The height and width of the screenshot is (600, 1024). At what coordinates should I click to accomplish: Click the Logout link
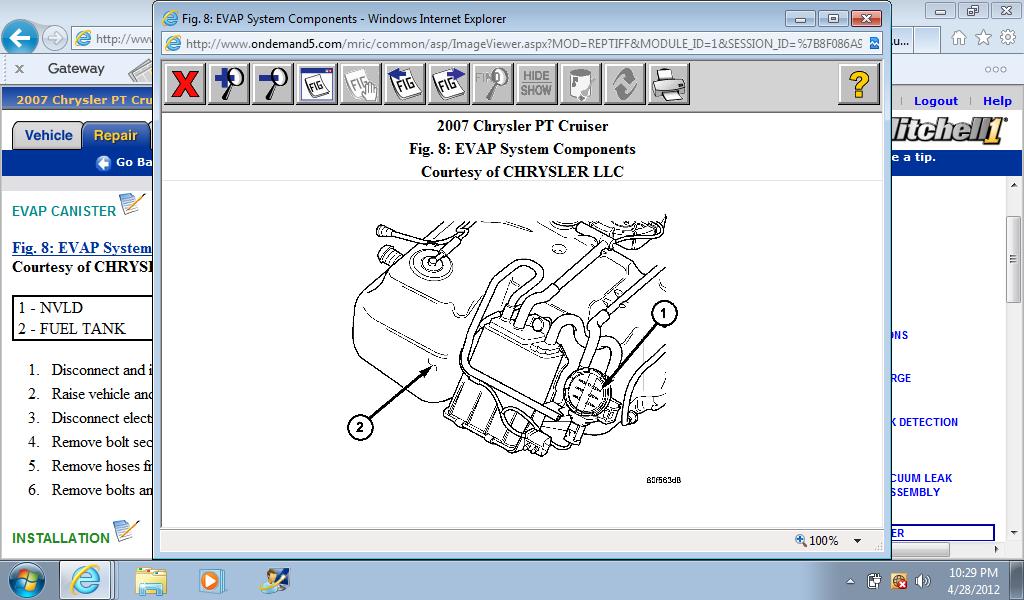point(935,101)
